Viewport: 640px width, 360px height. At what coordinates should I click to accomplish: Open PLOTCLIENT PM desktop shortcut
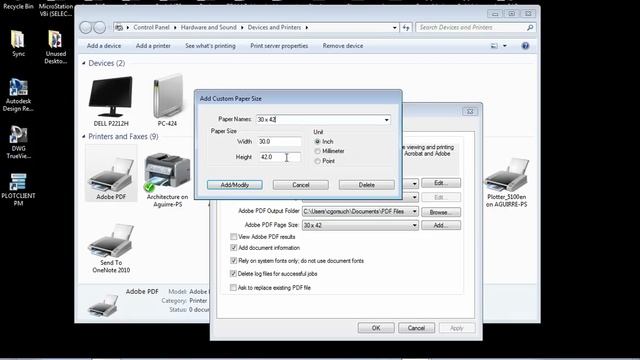point(18,189)
